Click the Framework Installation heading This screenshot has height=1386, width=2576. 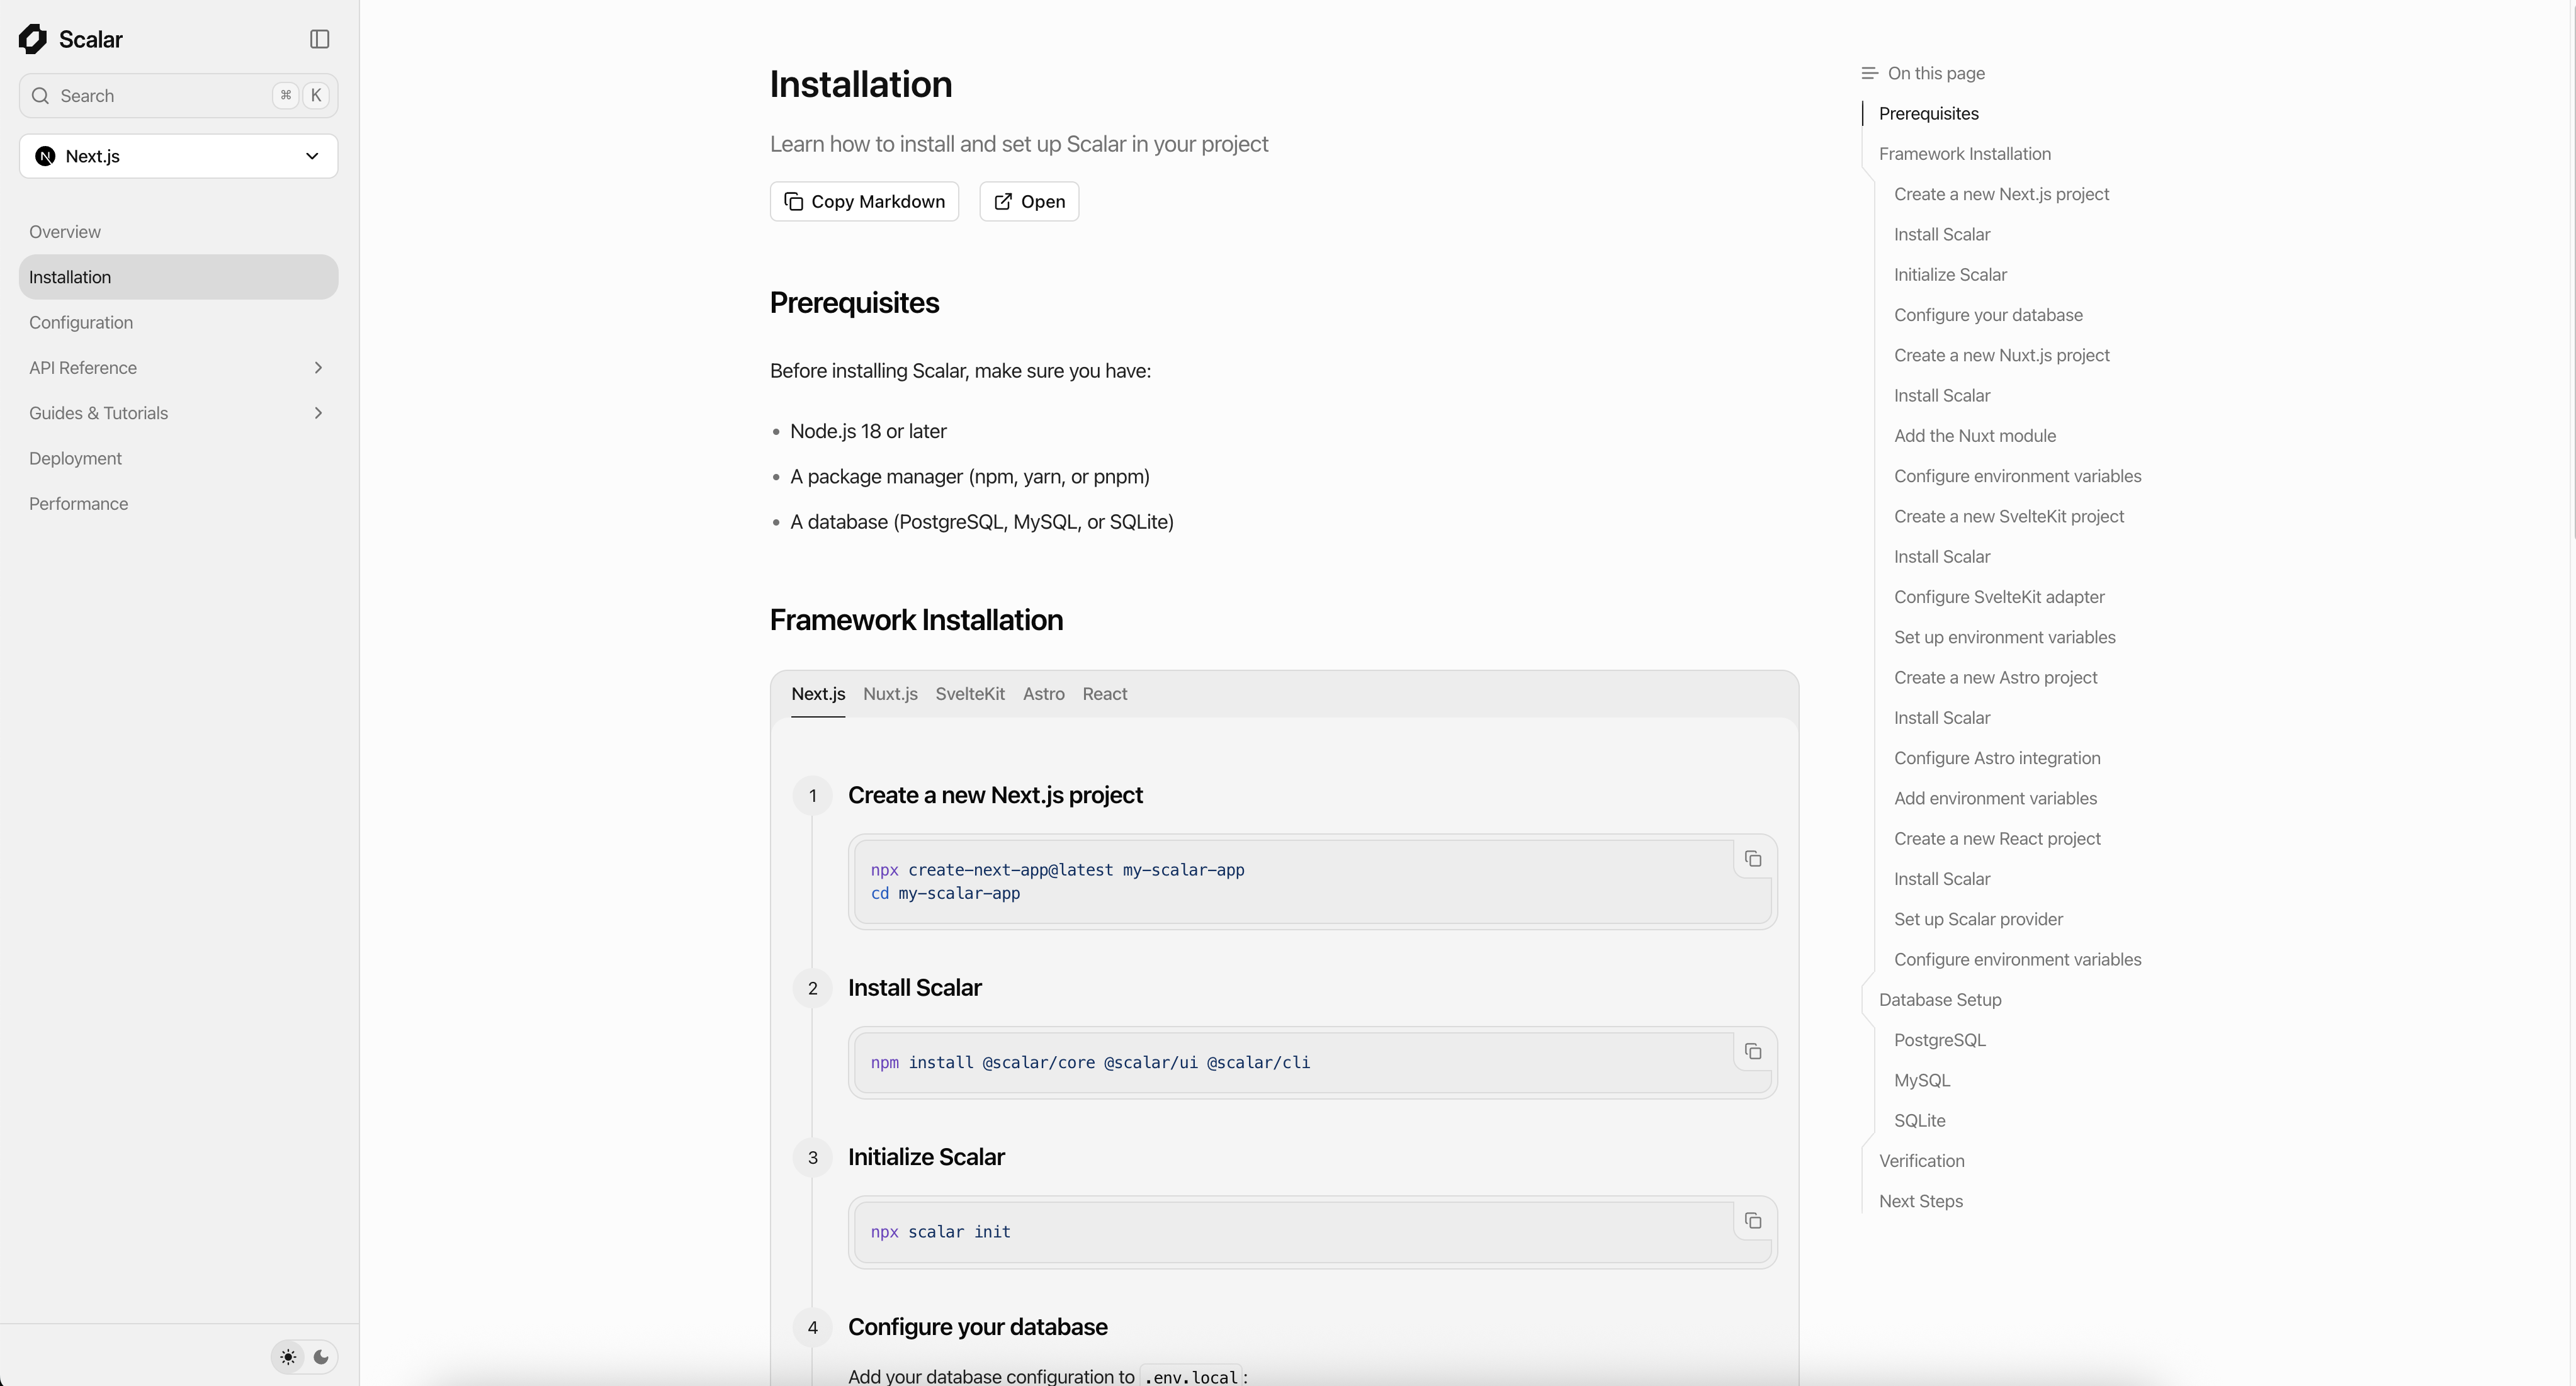[x=916, y=620]
